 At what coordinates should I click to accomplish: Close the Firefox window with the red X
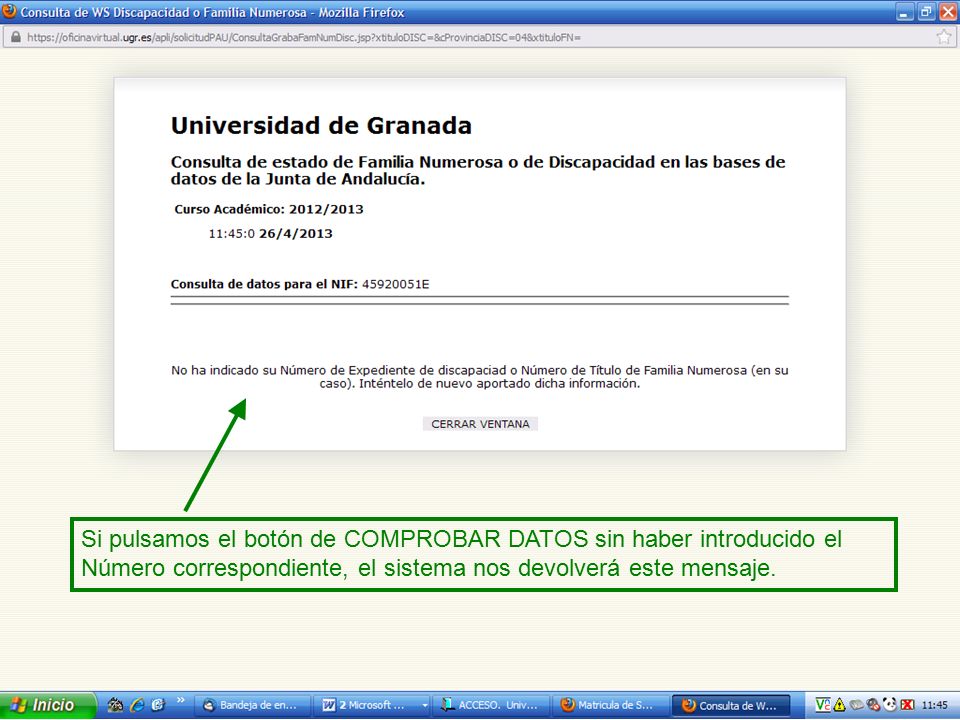tap(947, 12)
